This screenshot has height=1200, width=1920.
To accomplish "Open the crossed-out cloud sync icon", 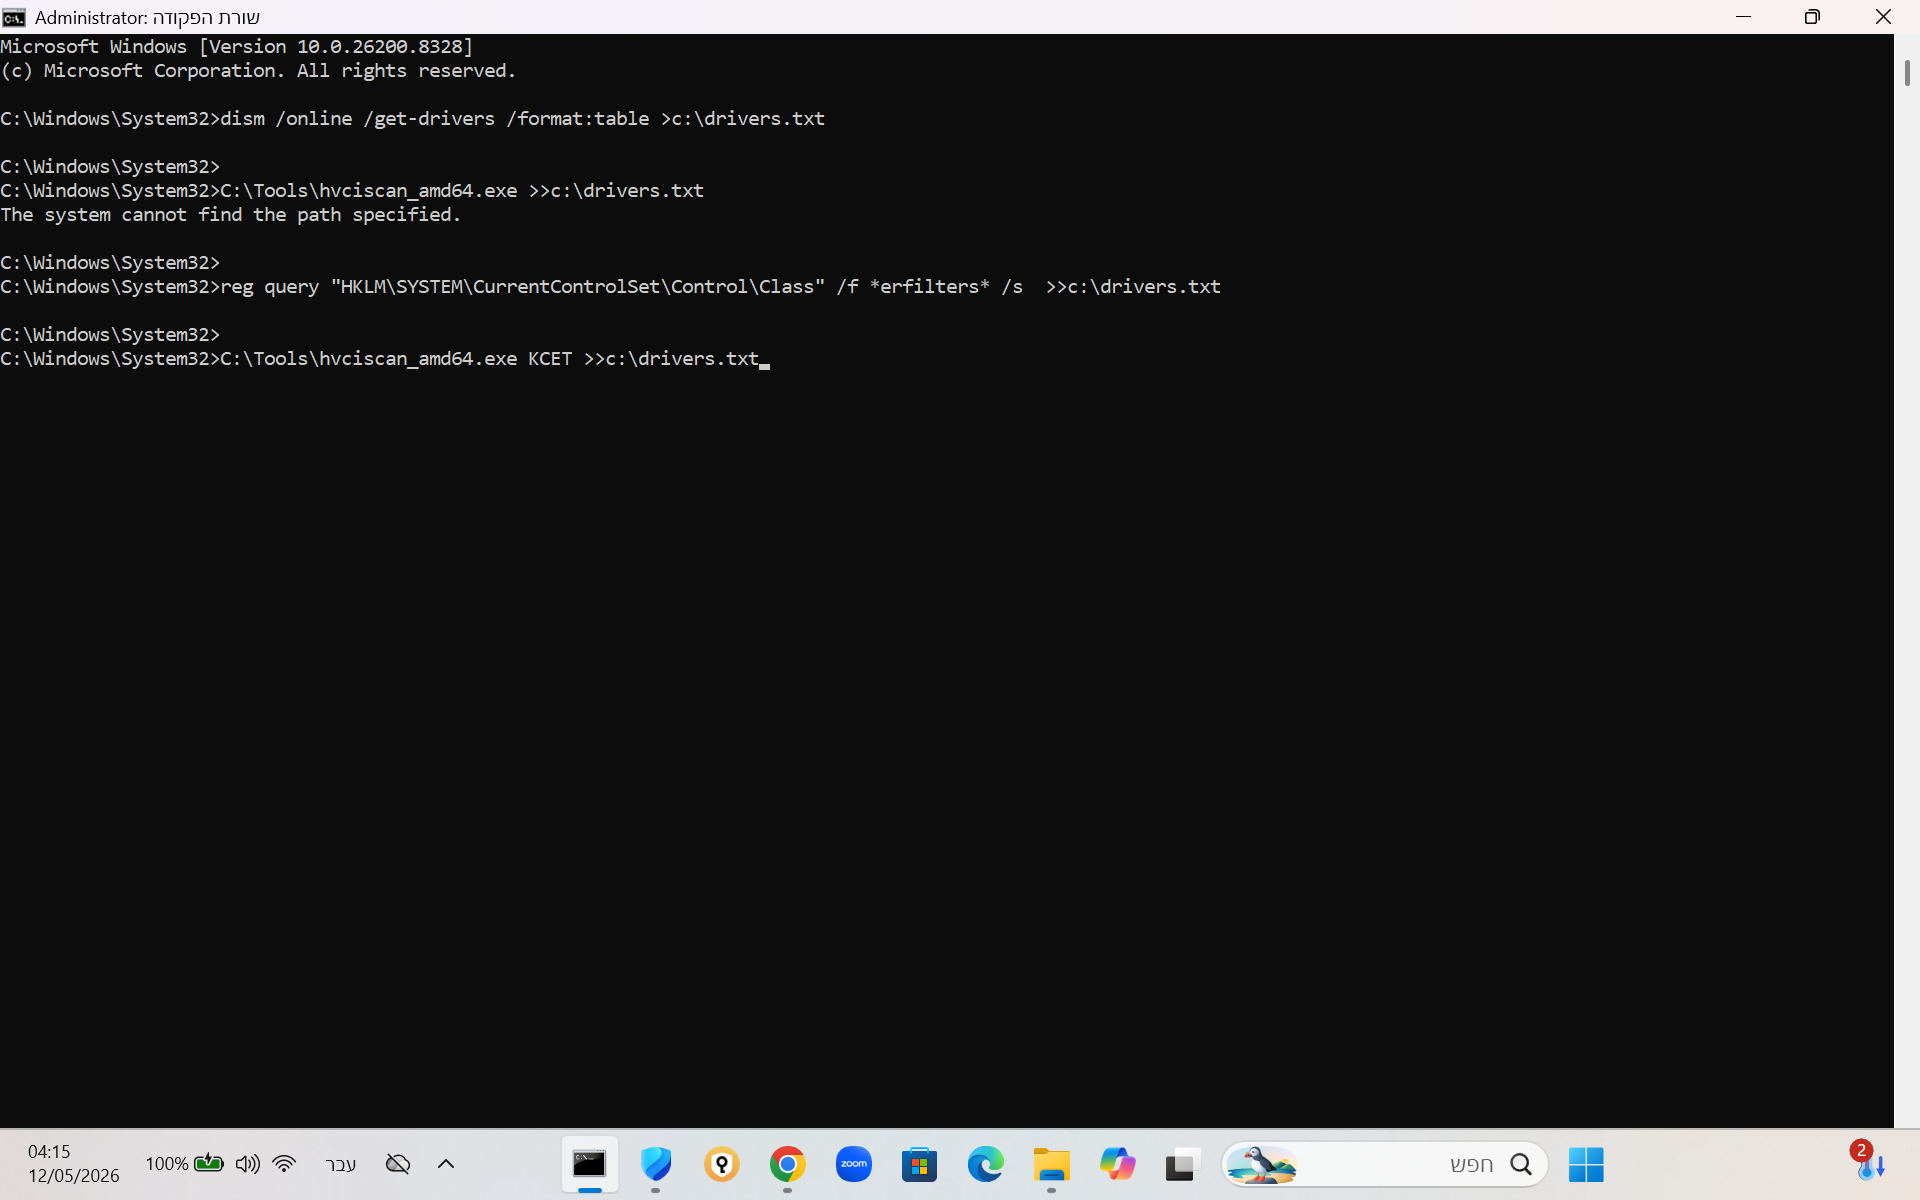I will pos(398,1163).
